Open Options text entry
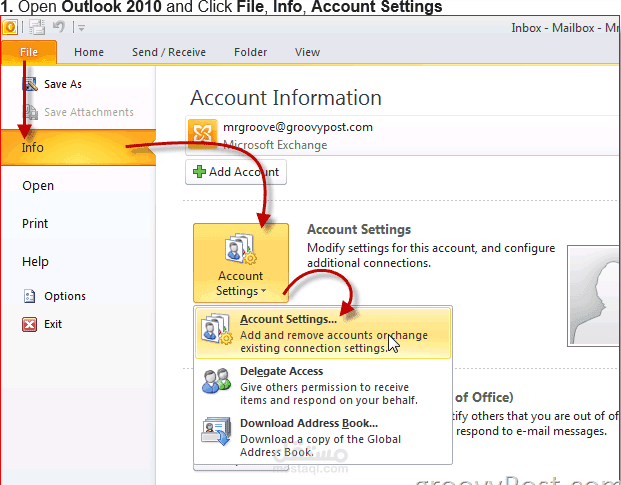This screenshot has width=621, height=485. click(65, 296)
